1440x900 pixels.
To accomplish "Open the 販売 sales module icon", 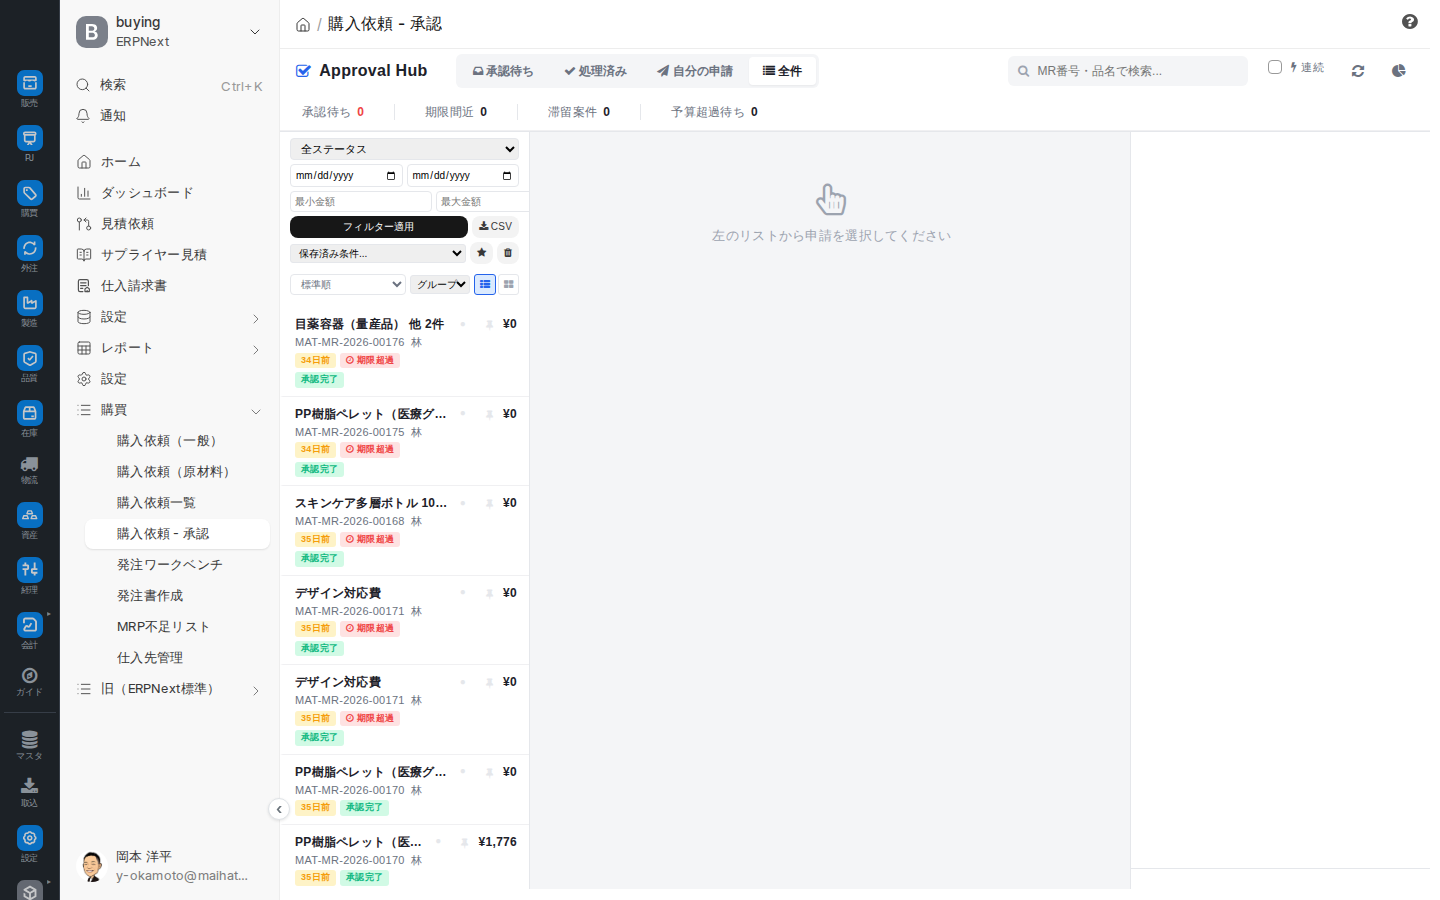I will pos(30,84).
